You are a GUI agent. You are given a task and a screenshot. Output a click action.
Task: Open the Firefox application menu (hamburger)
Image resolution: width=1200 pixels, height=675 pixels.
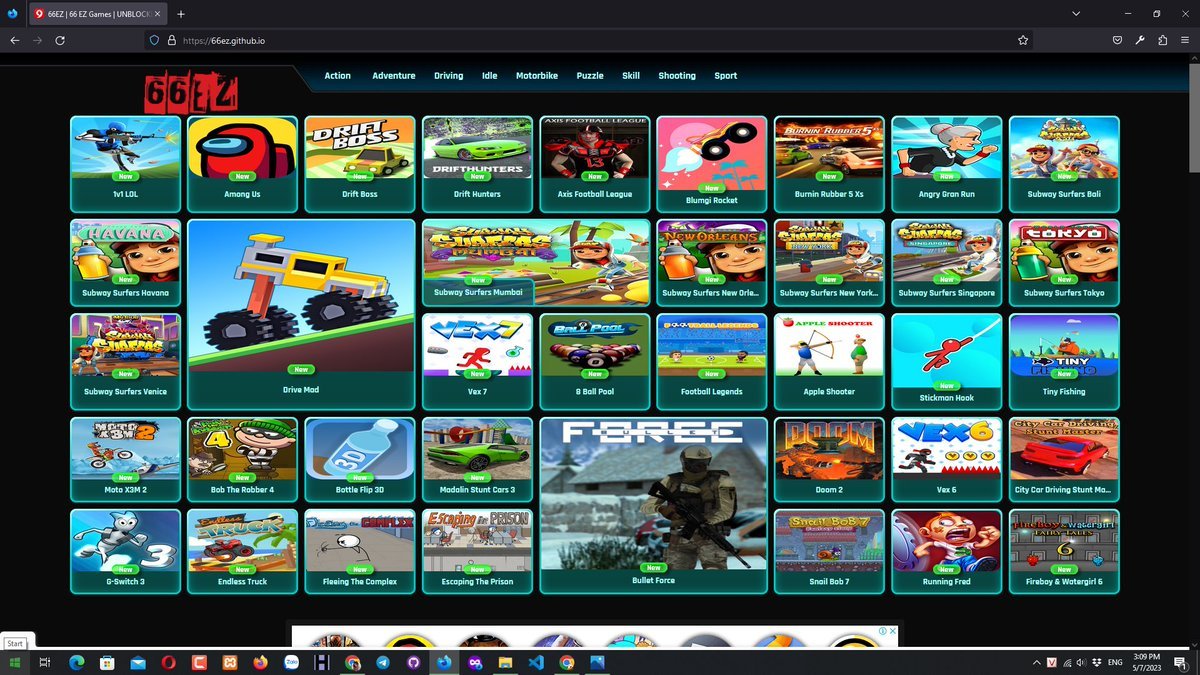click(x=1186, y=41)
